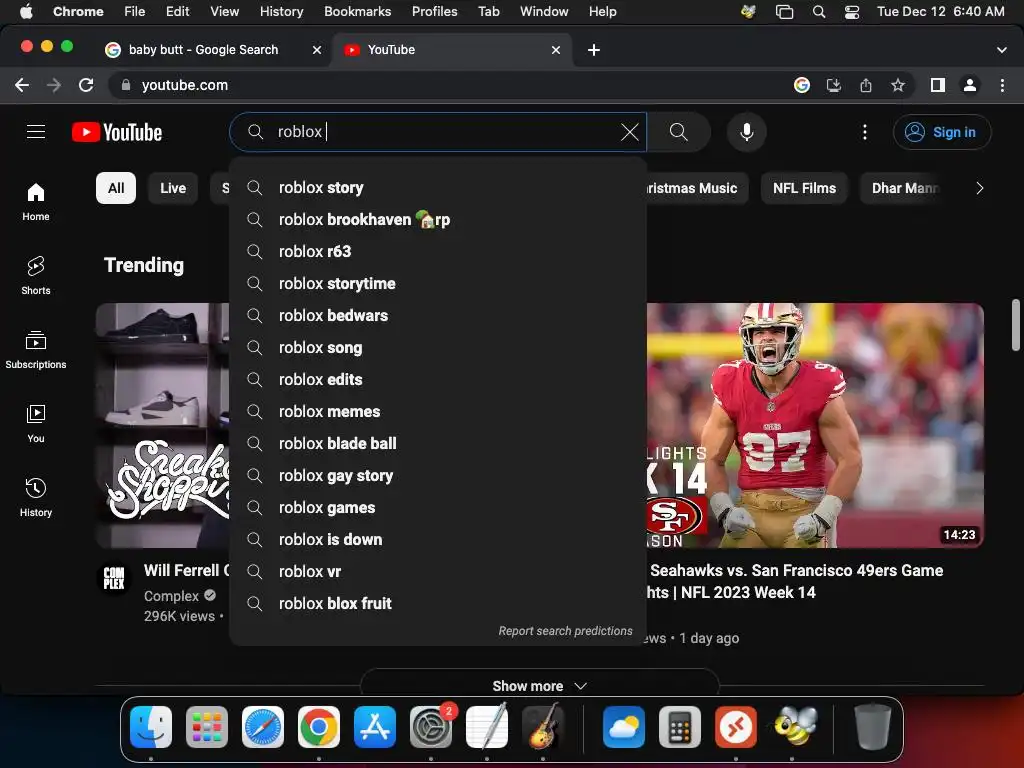Choose suggestion 'roblox blade ball'

tap(438, 443)
